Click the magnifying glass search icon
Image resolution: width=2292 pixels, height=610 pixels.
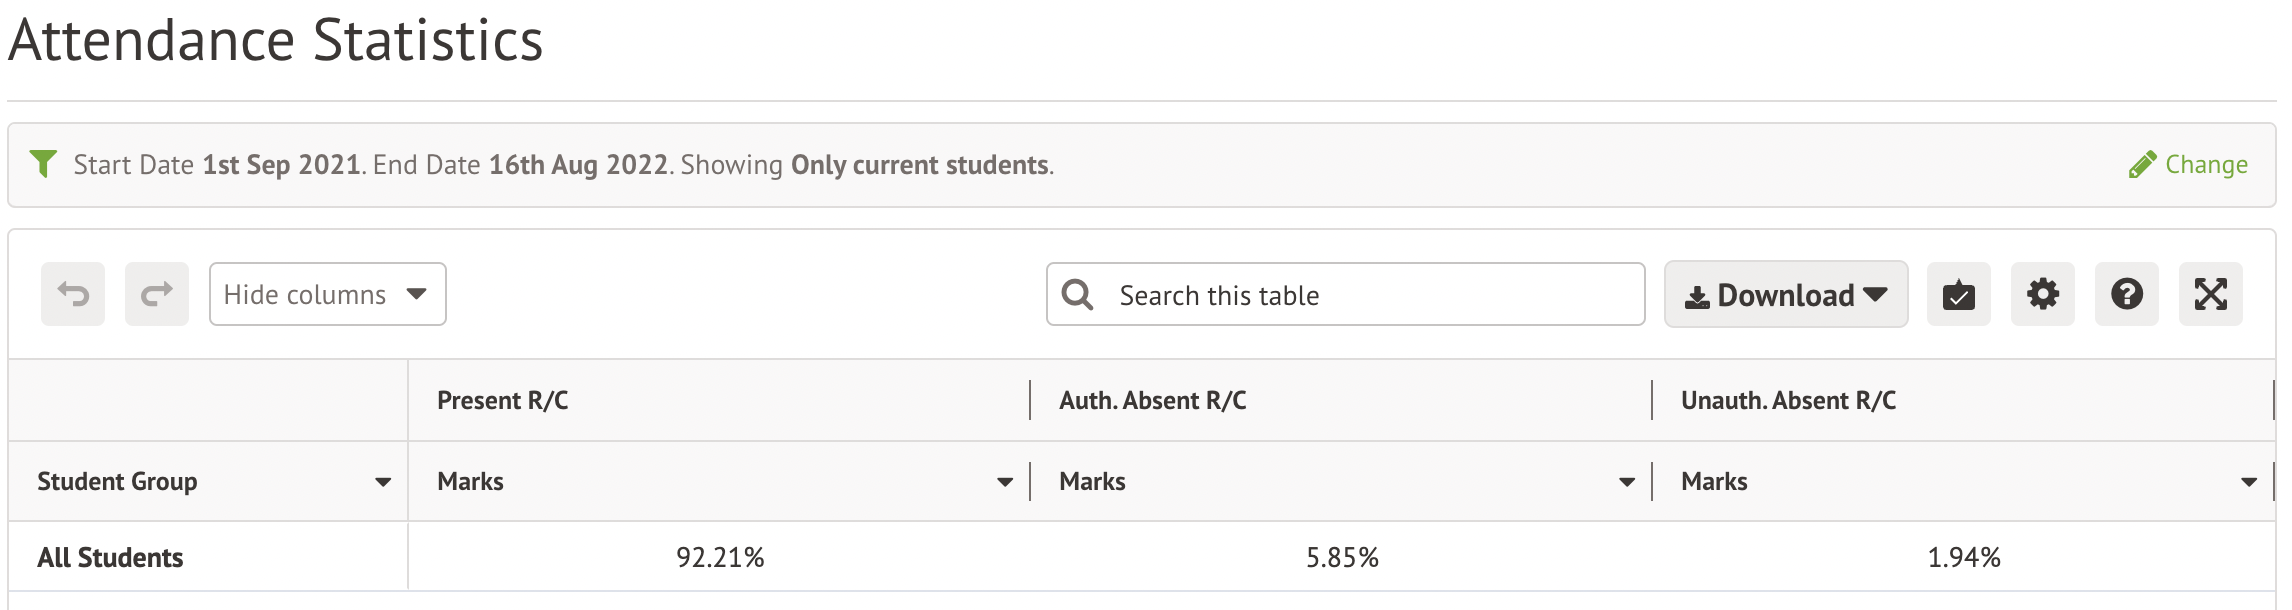click(1077, 295)
